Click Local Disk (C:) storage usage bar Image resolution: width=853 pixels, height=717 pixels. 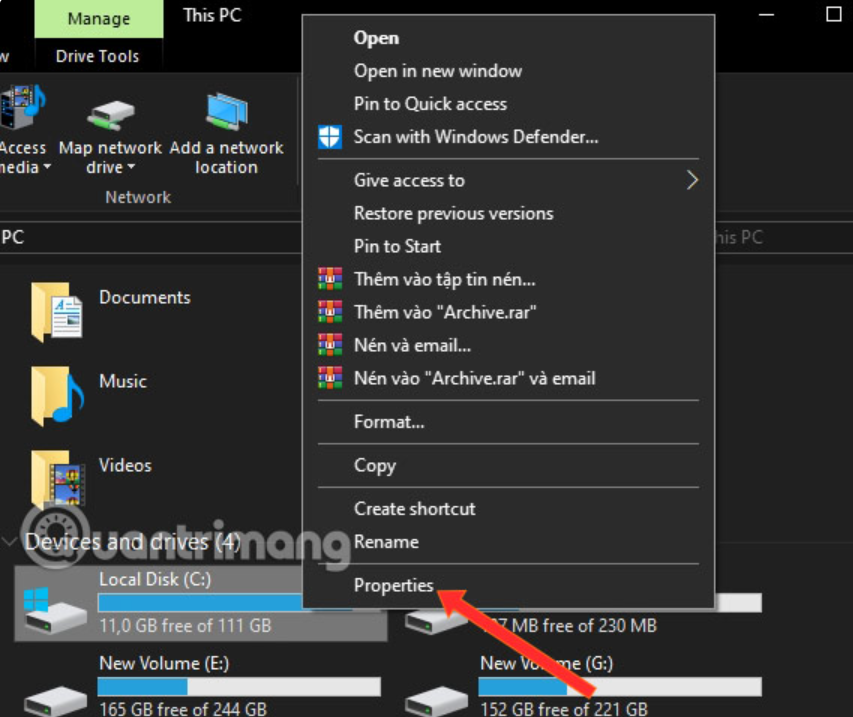pyautogui.click(x=200, y=602)
